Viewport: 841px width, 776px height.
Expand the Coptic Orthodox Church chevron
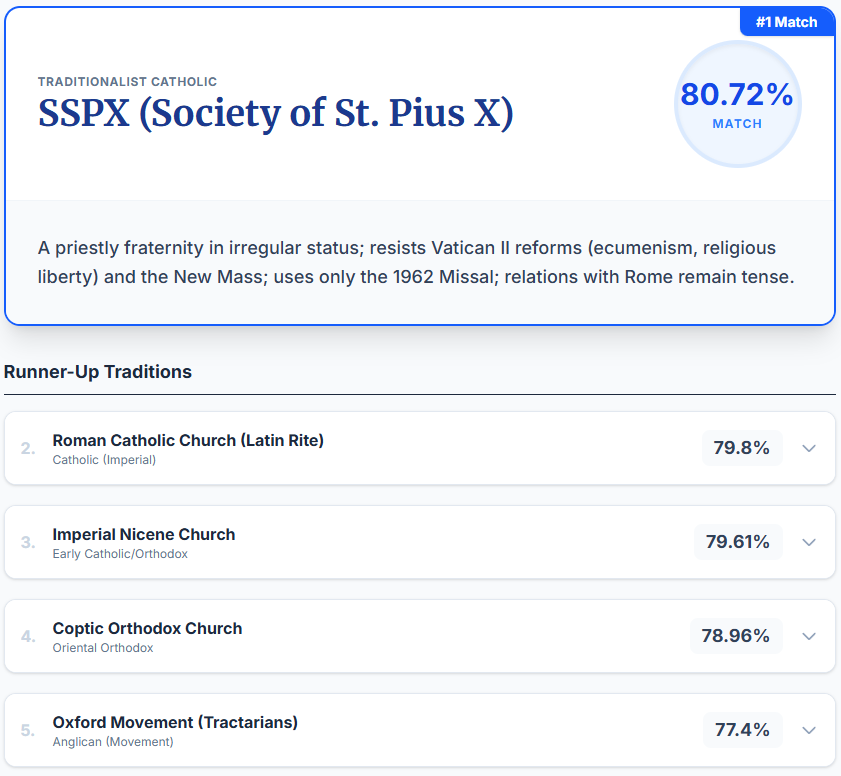(809, 636)
